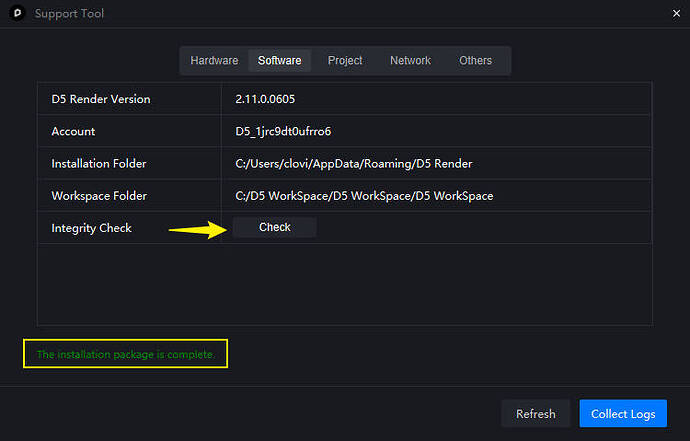
Task: Click the Installation Folder label
Action: [99, 164]
